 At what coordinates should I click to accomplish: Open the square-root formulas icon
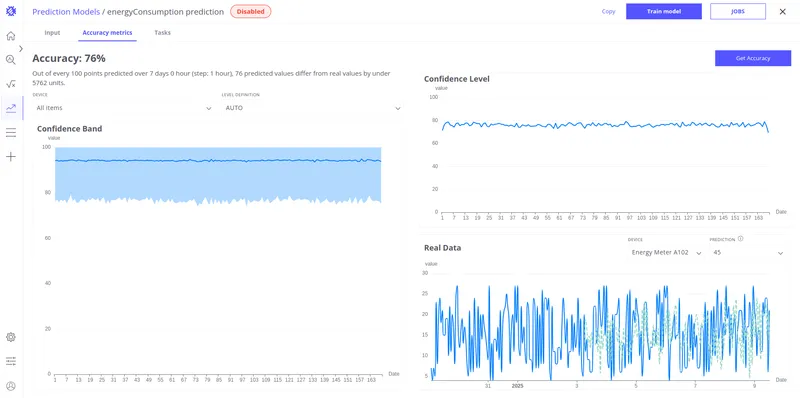(x=11, y=84)
